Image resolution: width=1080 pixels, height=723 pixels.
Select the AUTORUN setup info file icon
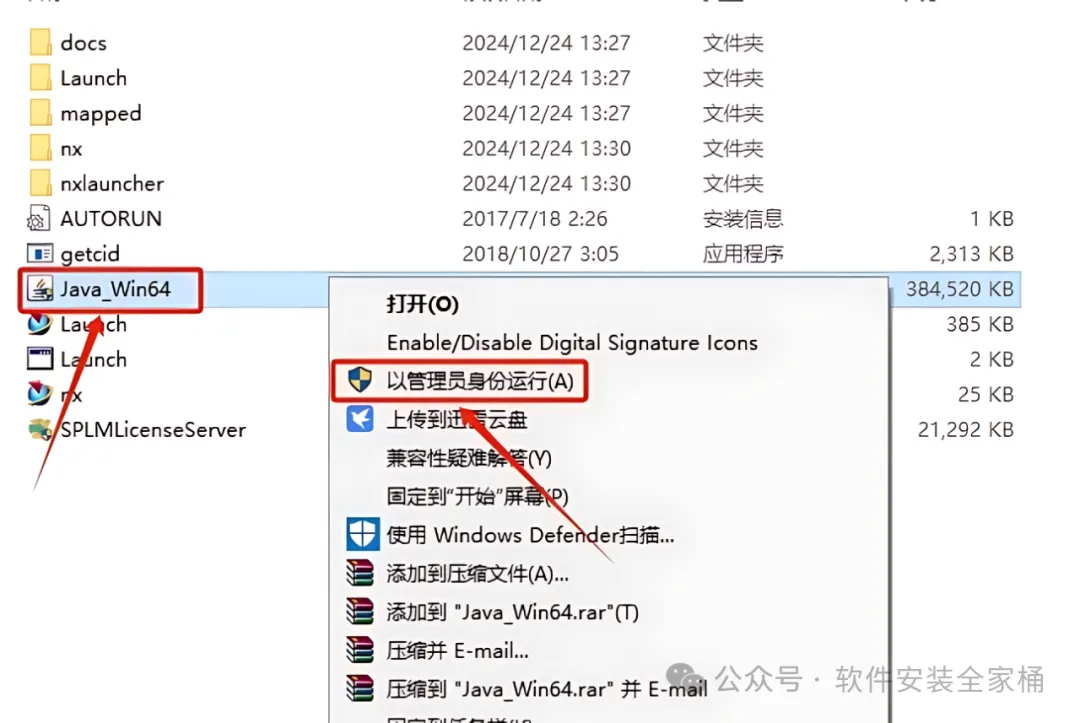(39, 218)
